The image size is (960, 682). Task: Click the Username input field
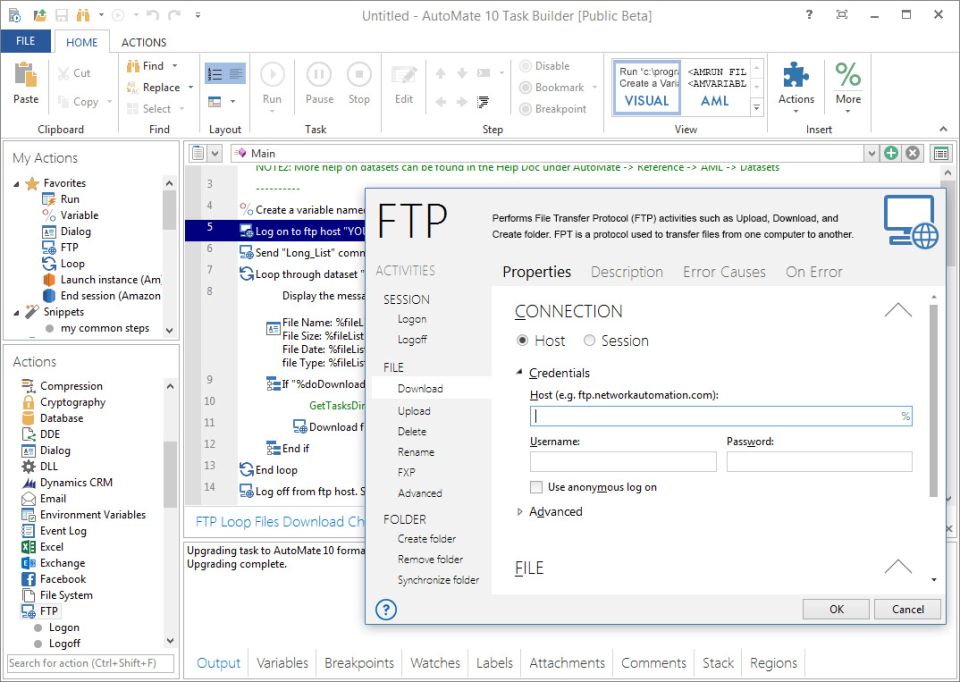point(623,462)
